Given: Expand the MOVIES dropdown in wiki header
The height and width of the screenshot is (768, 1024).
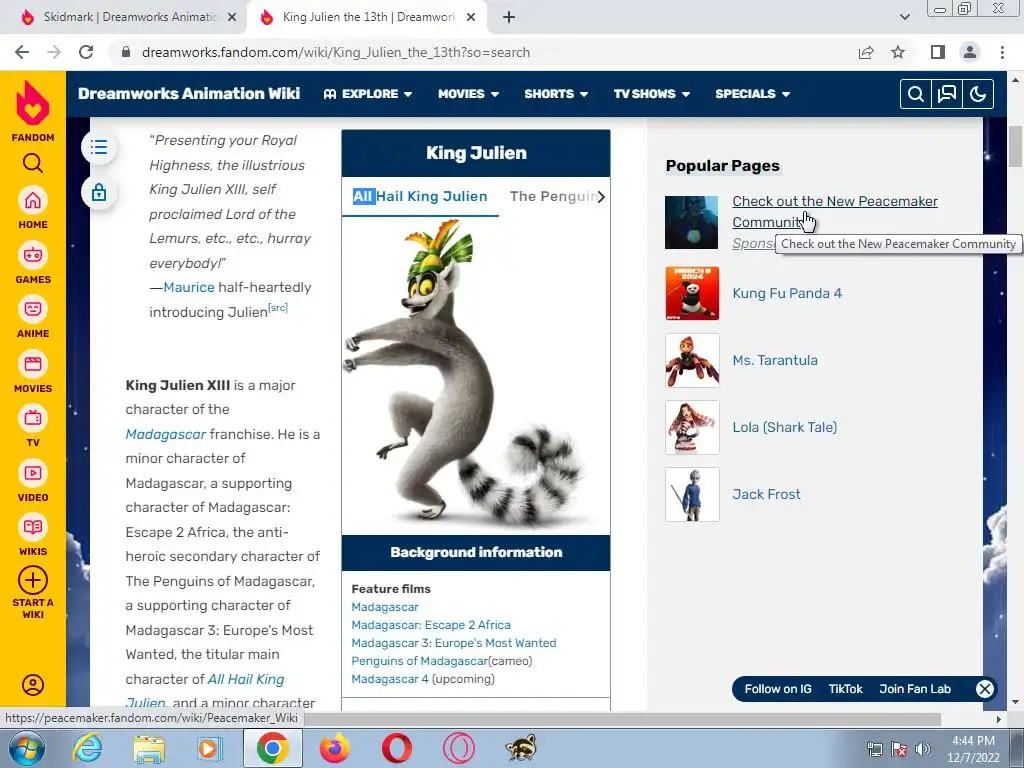Looking at the screenshot, I should 468,94.
